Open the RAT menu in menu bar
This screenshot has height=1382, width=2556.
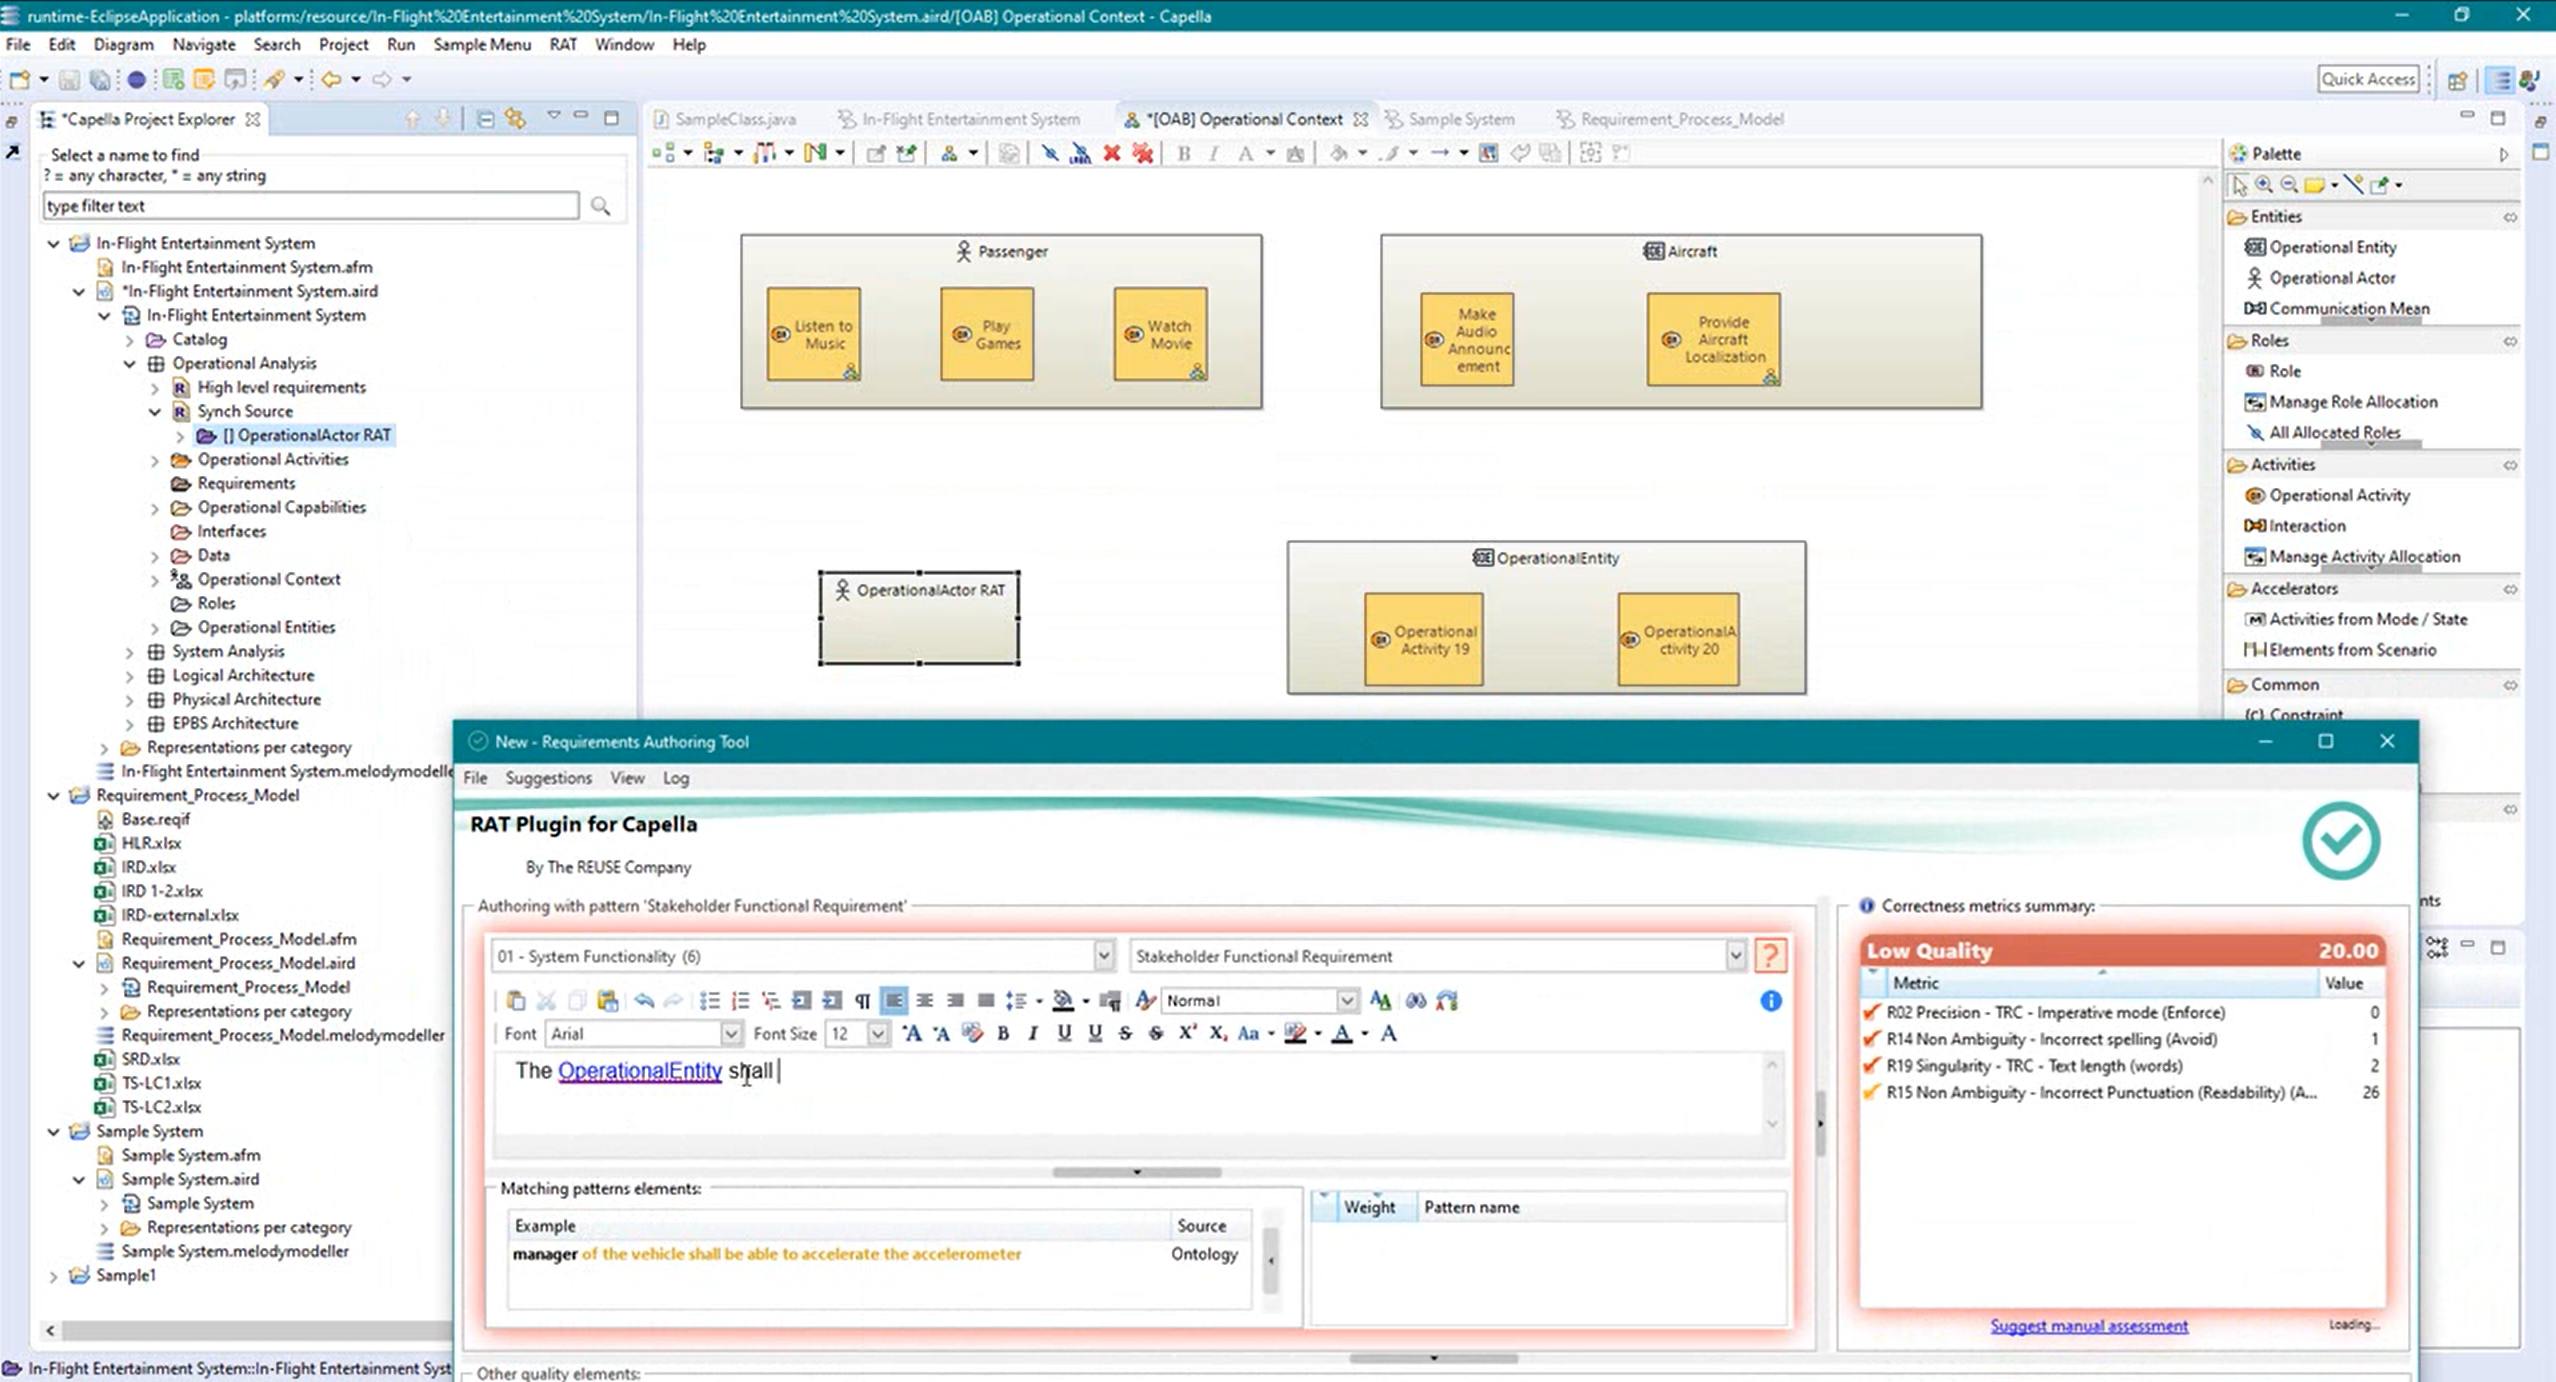[x=563, y=44]
